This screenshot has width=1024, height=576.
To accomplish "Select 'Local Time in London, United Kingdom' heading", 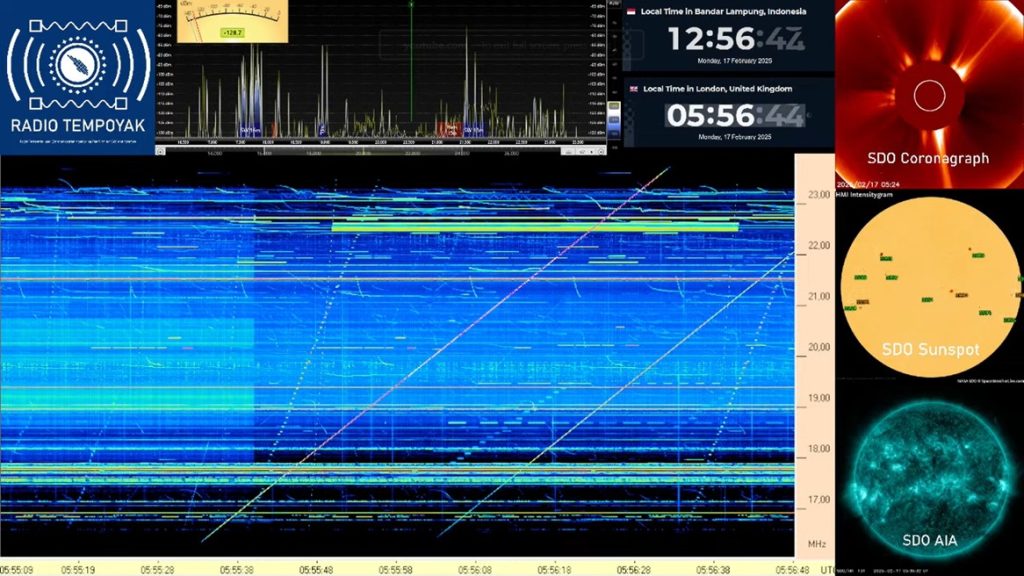I will 717,89.
